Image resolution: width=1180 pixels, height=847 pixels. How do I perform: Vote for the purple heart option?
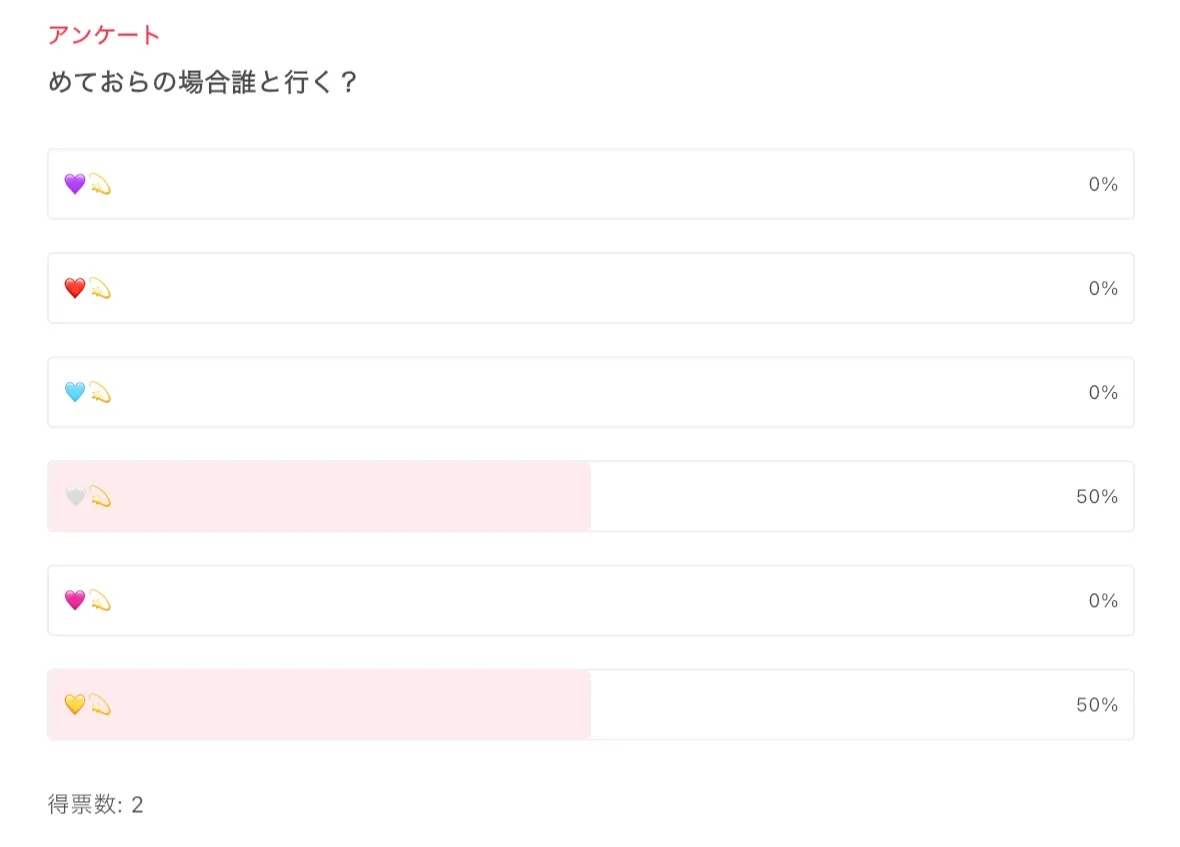point(590,184)
